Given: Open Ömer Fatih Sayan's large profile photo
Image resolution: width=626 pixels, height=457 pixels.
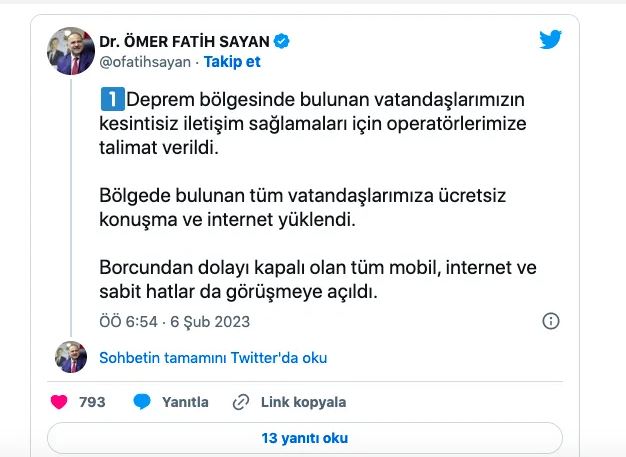Looking at the screenshot, I should (x=71, y=51).
